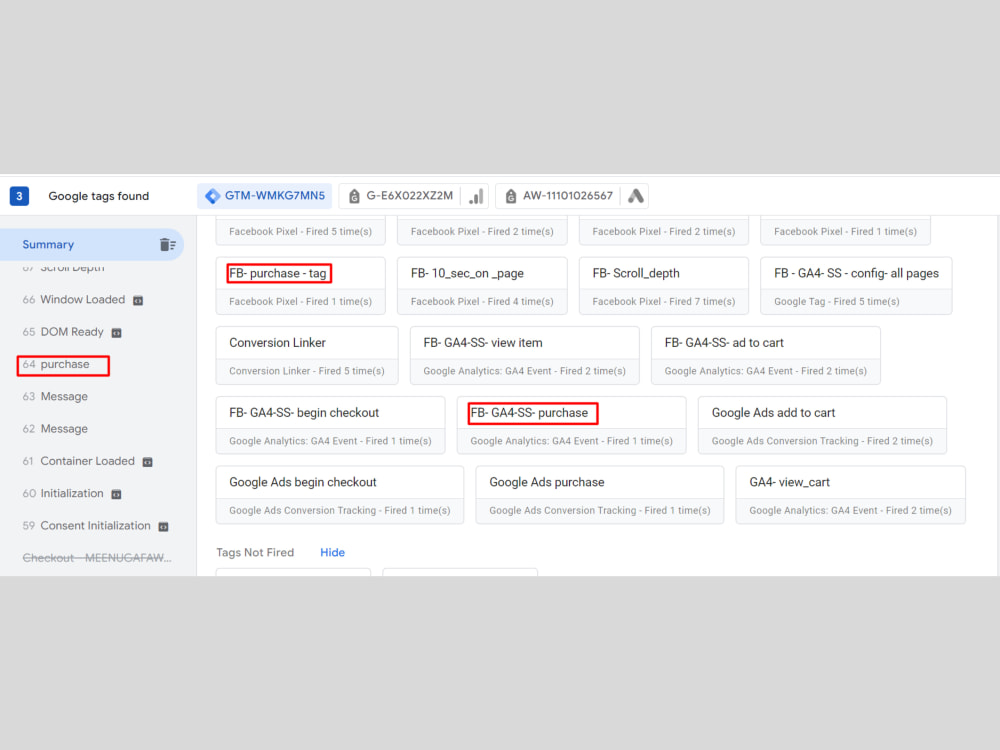Select the '64 purchase' event in the sidebar

coord(62,364)
